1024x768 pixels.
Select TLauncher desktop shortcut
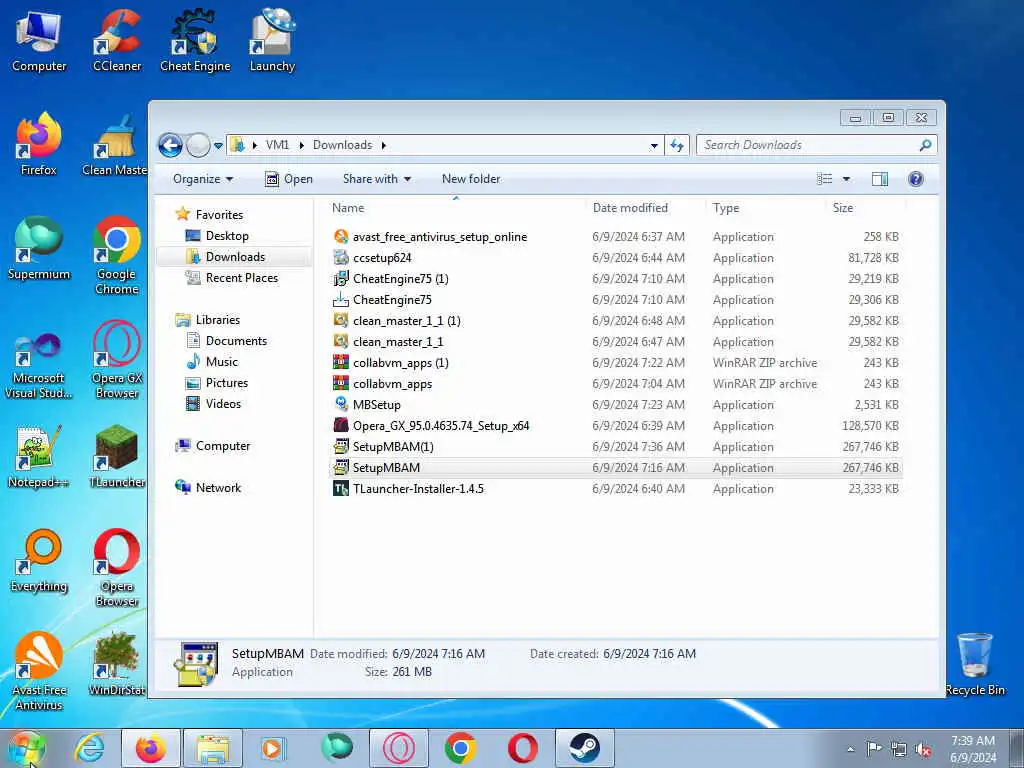(116, 457)
